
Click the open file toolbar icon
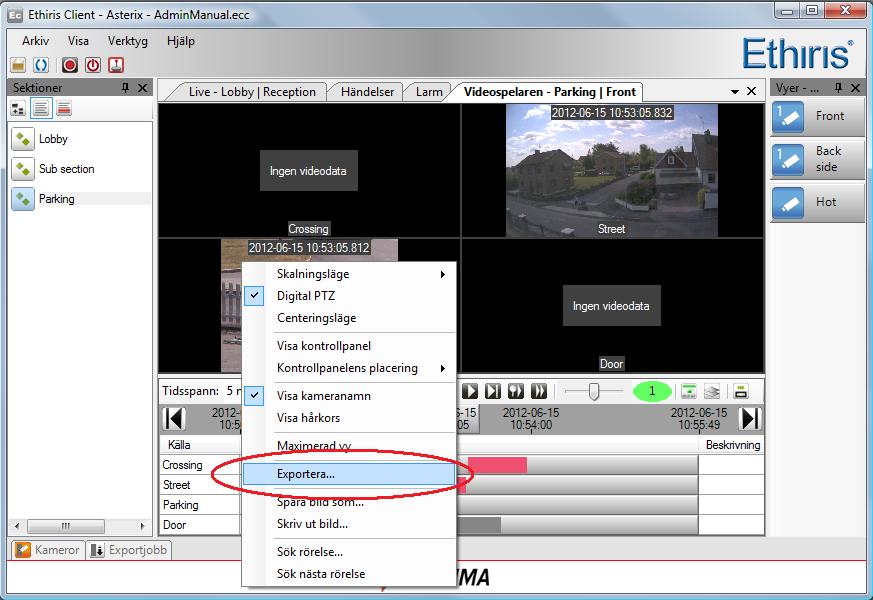(18, 65)
